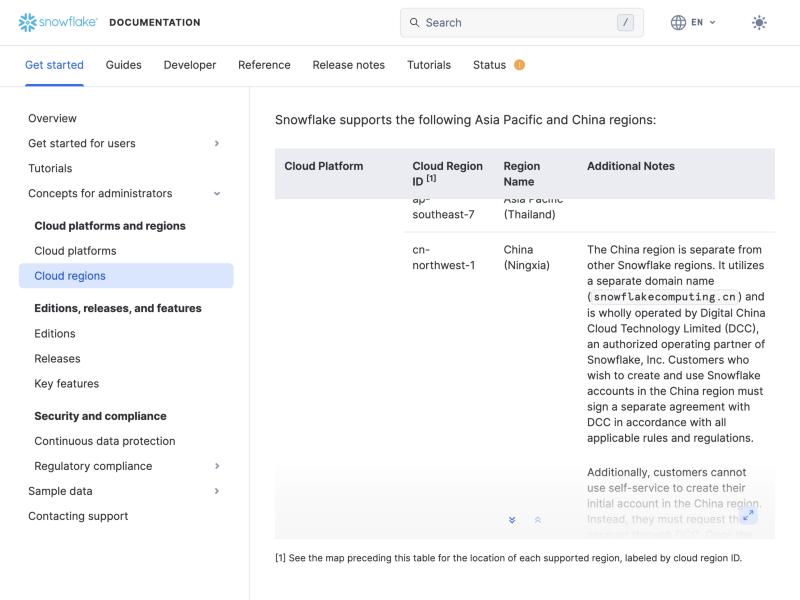Open the Guides tab
Image resolution: width=800 pixels, height=600 pixels.
tap(123, 65)
